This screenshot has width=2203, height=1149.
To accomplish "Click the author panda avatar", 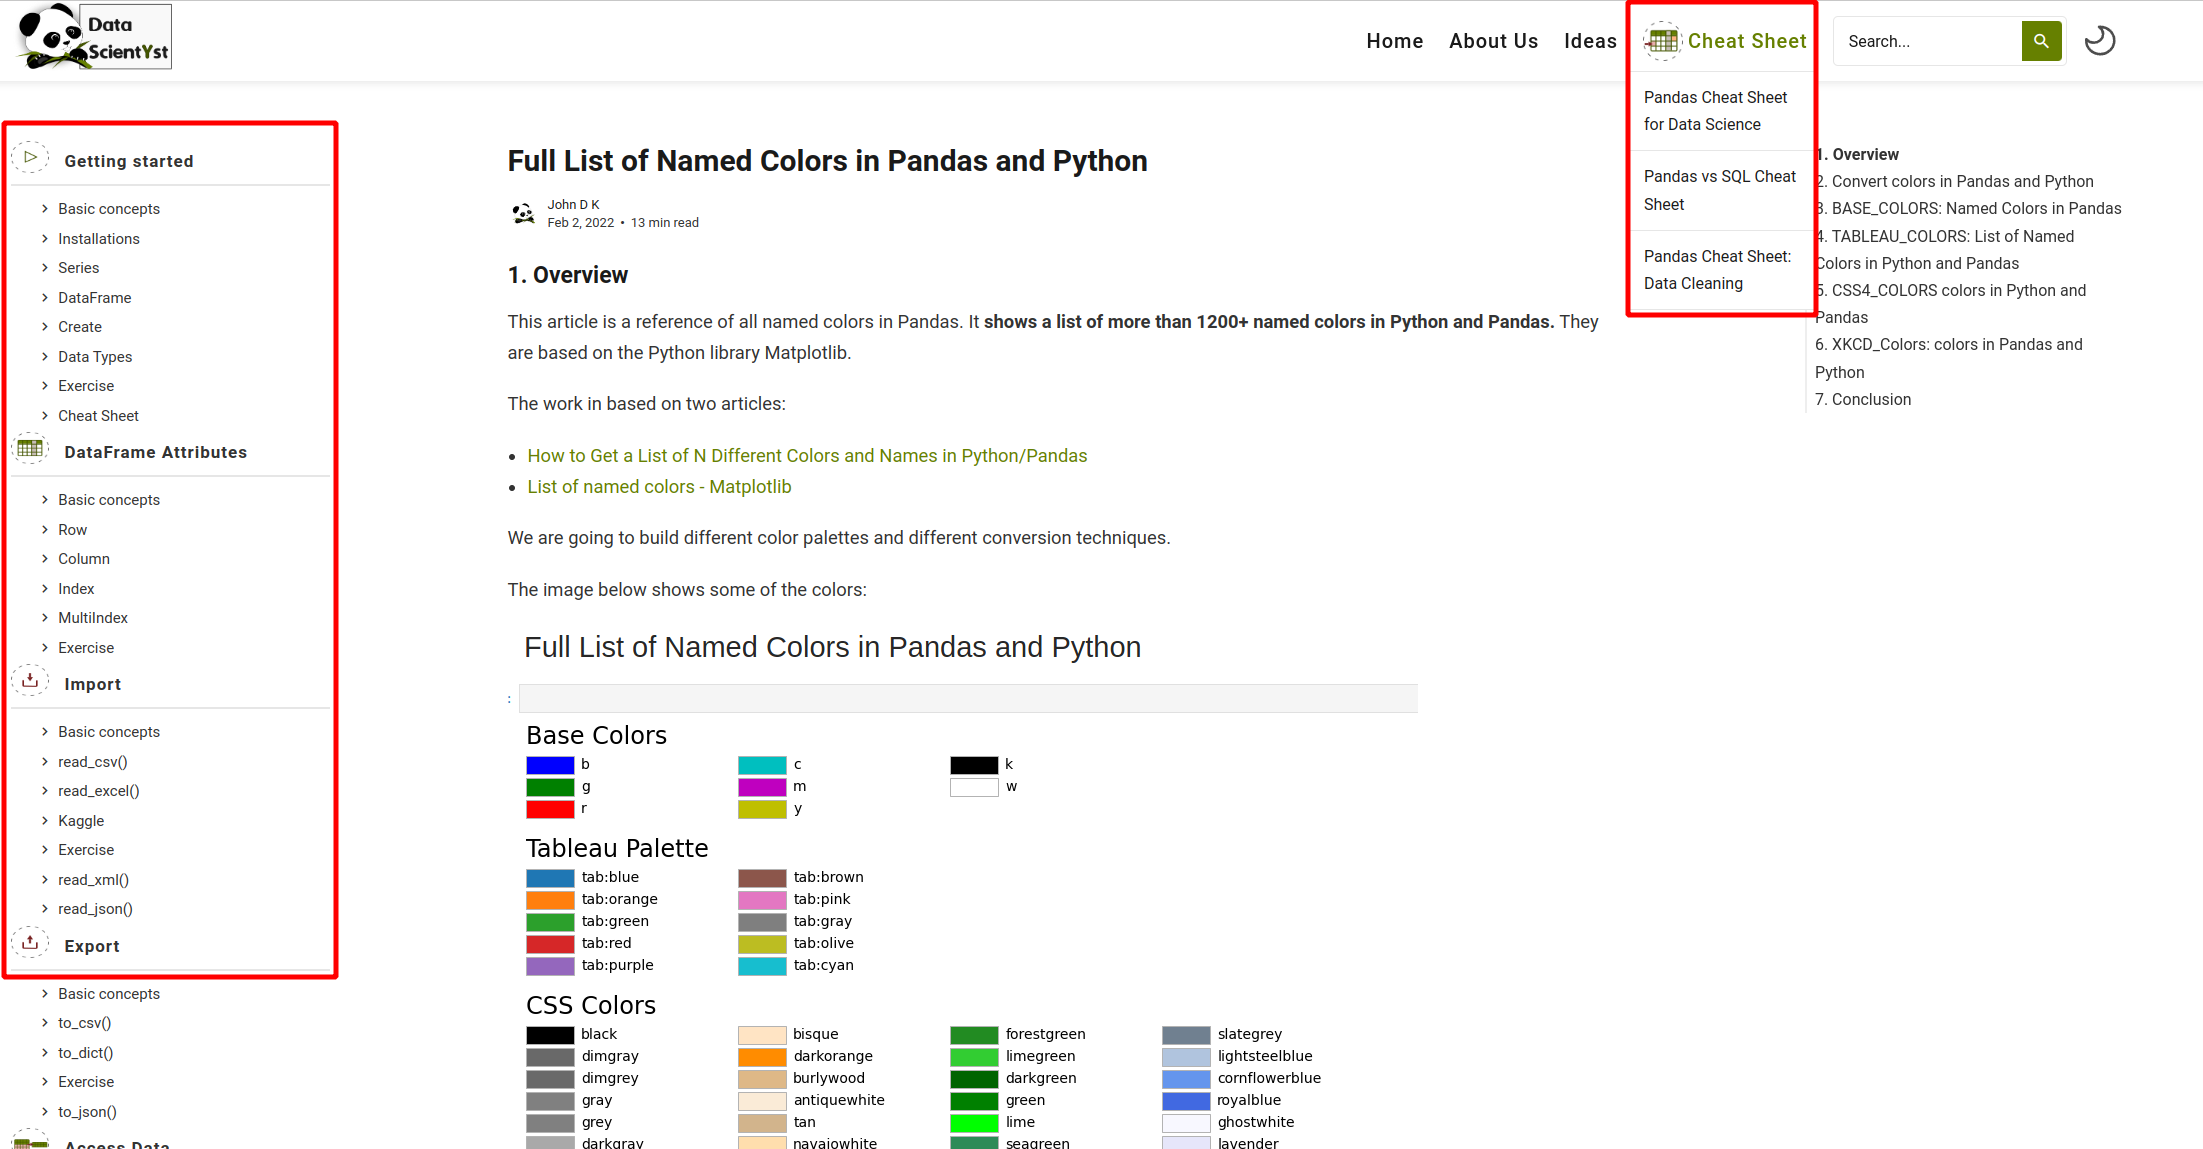I will pyautogui.click(x=523, y=213).
